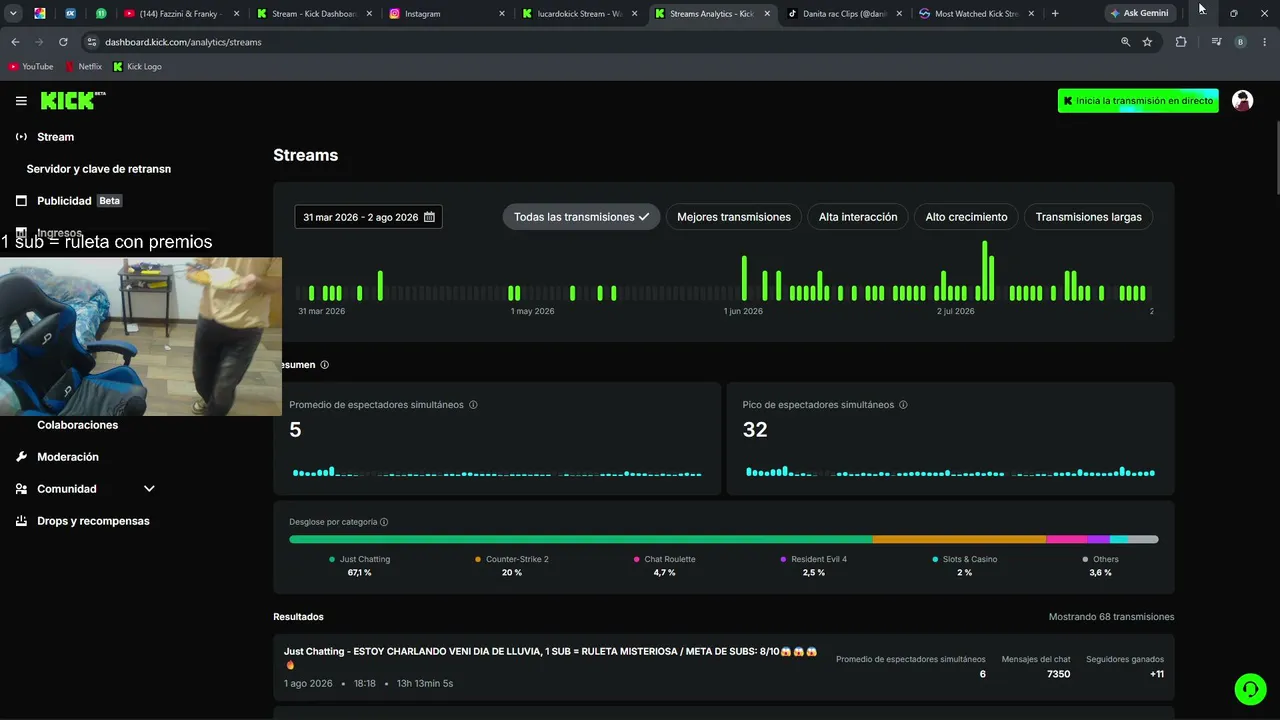Click info icon beside Desglose por categoría
1280x720 pixels.
click(x=384, y=522)
